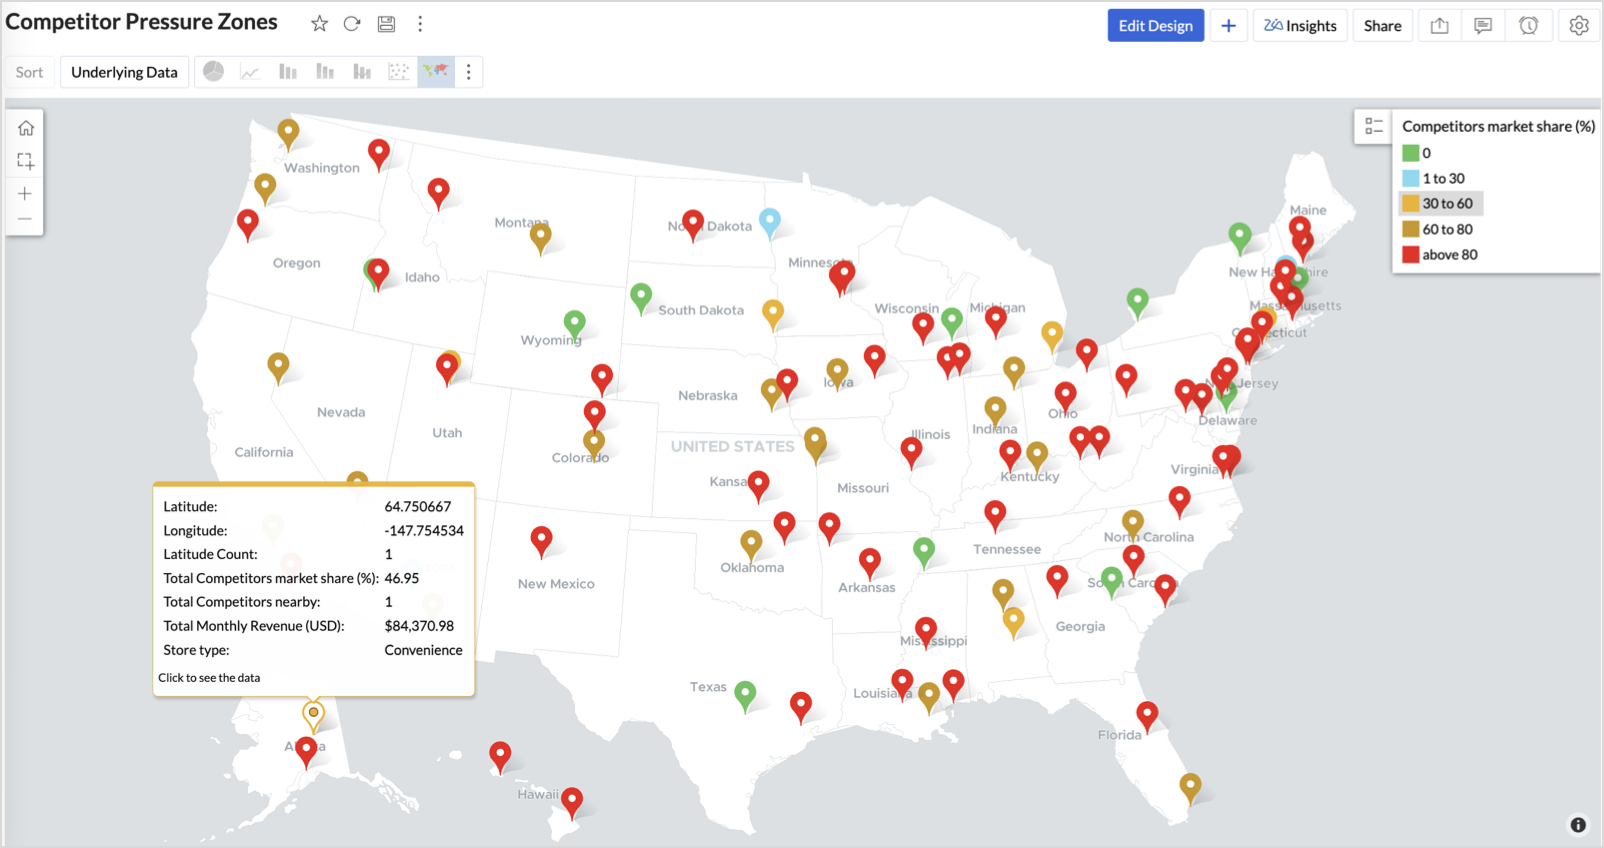This screenshot has width=1604, height=848.
Task: Switch to line chart type
Action: pyautogui.click(x=250, y=72)
